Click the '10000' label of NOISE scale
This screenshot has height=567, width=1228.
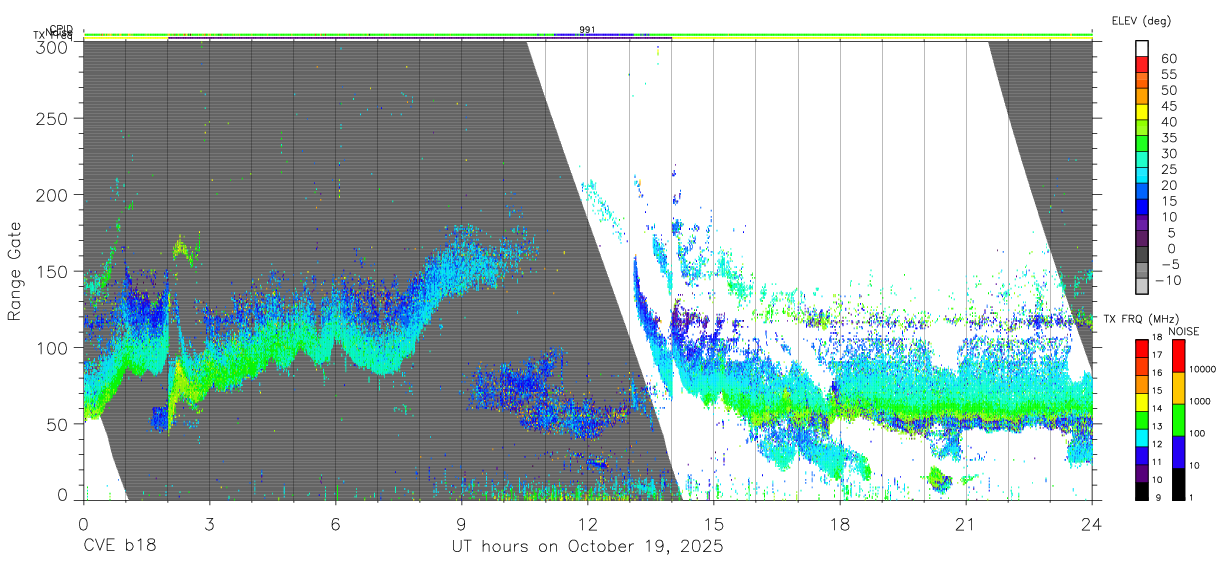pyautogui.click(x=1204, y=370)
